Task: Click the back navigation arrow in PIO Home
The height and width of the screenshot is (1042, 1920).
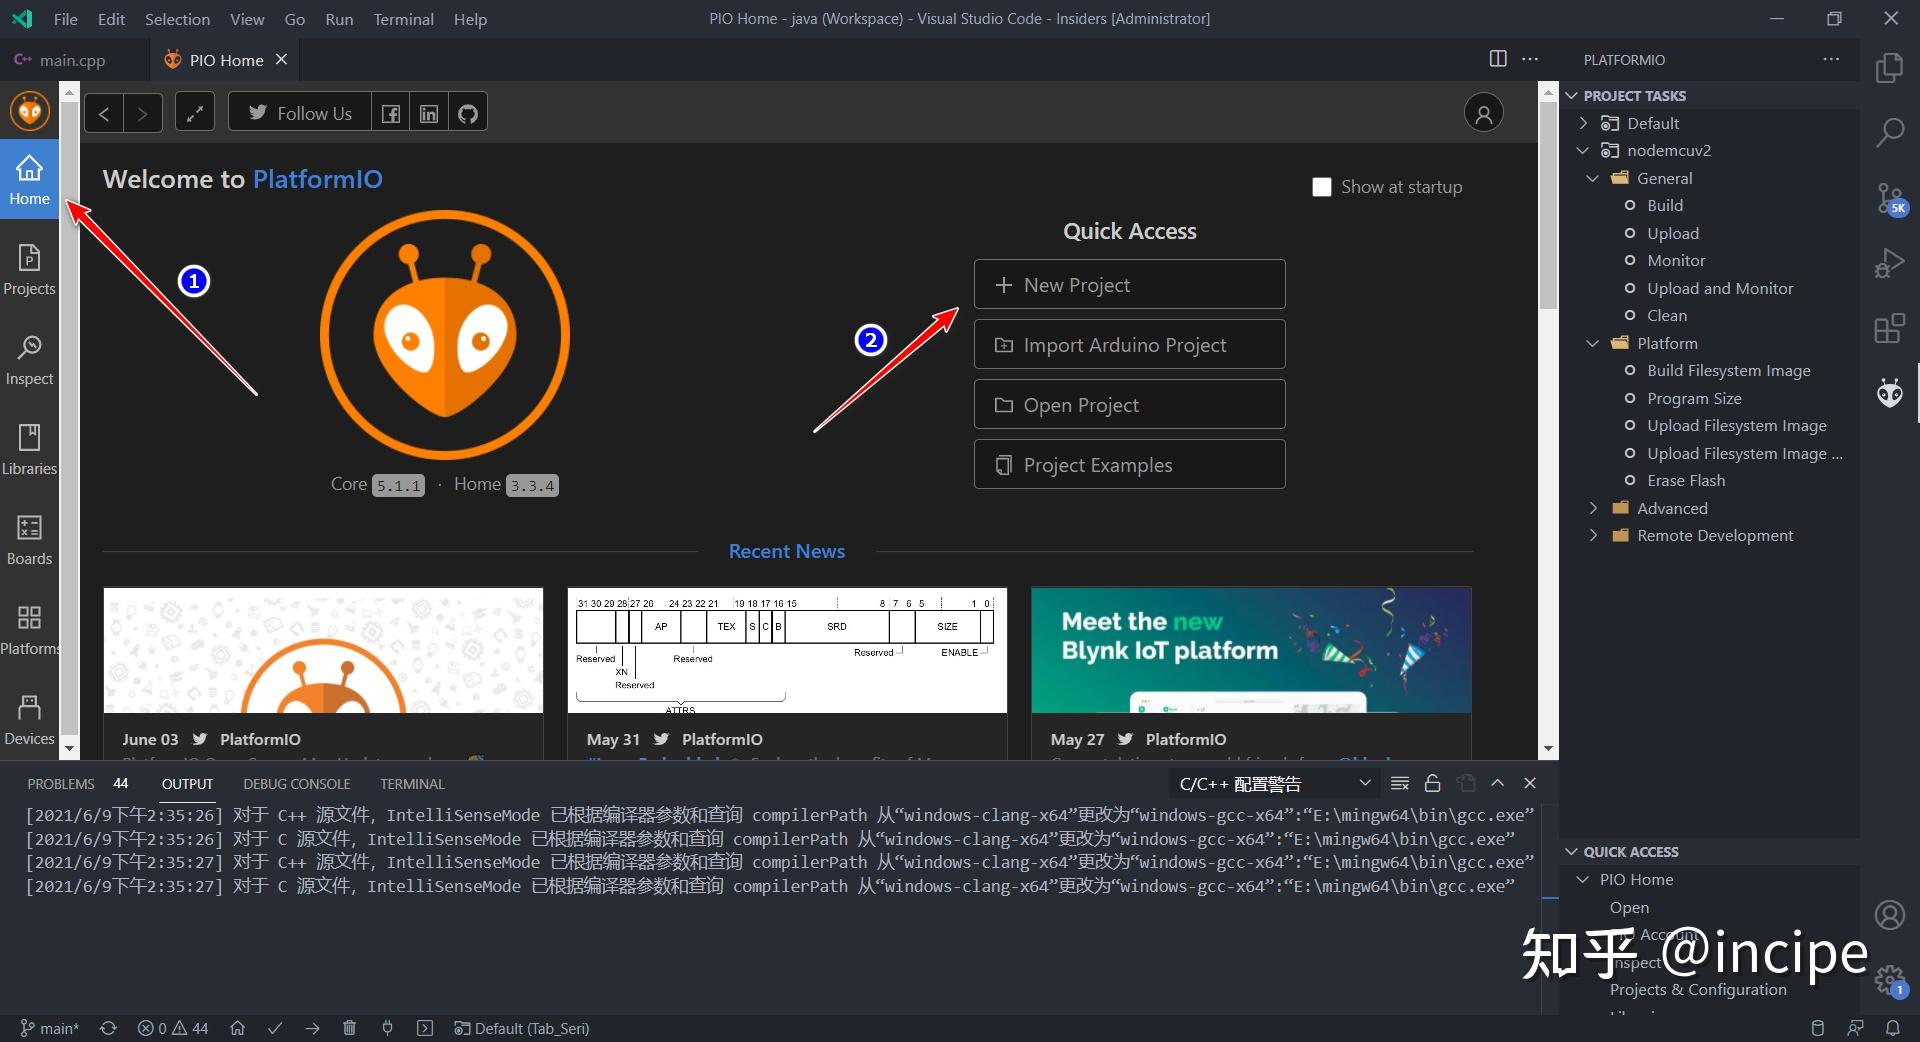Action: (x=104, y=113)
